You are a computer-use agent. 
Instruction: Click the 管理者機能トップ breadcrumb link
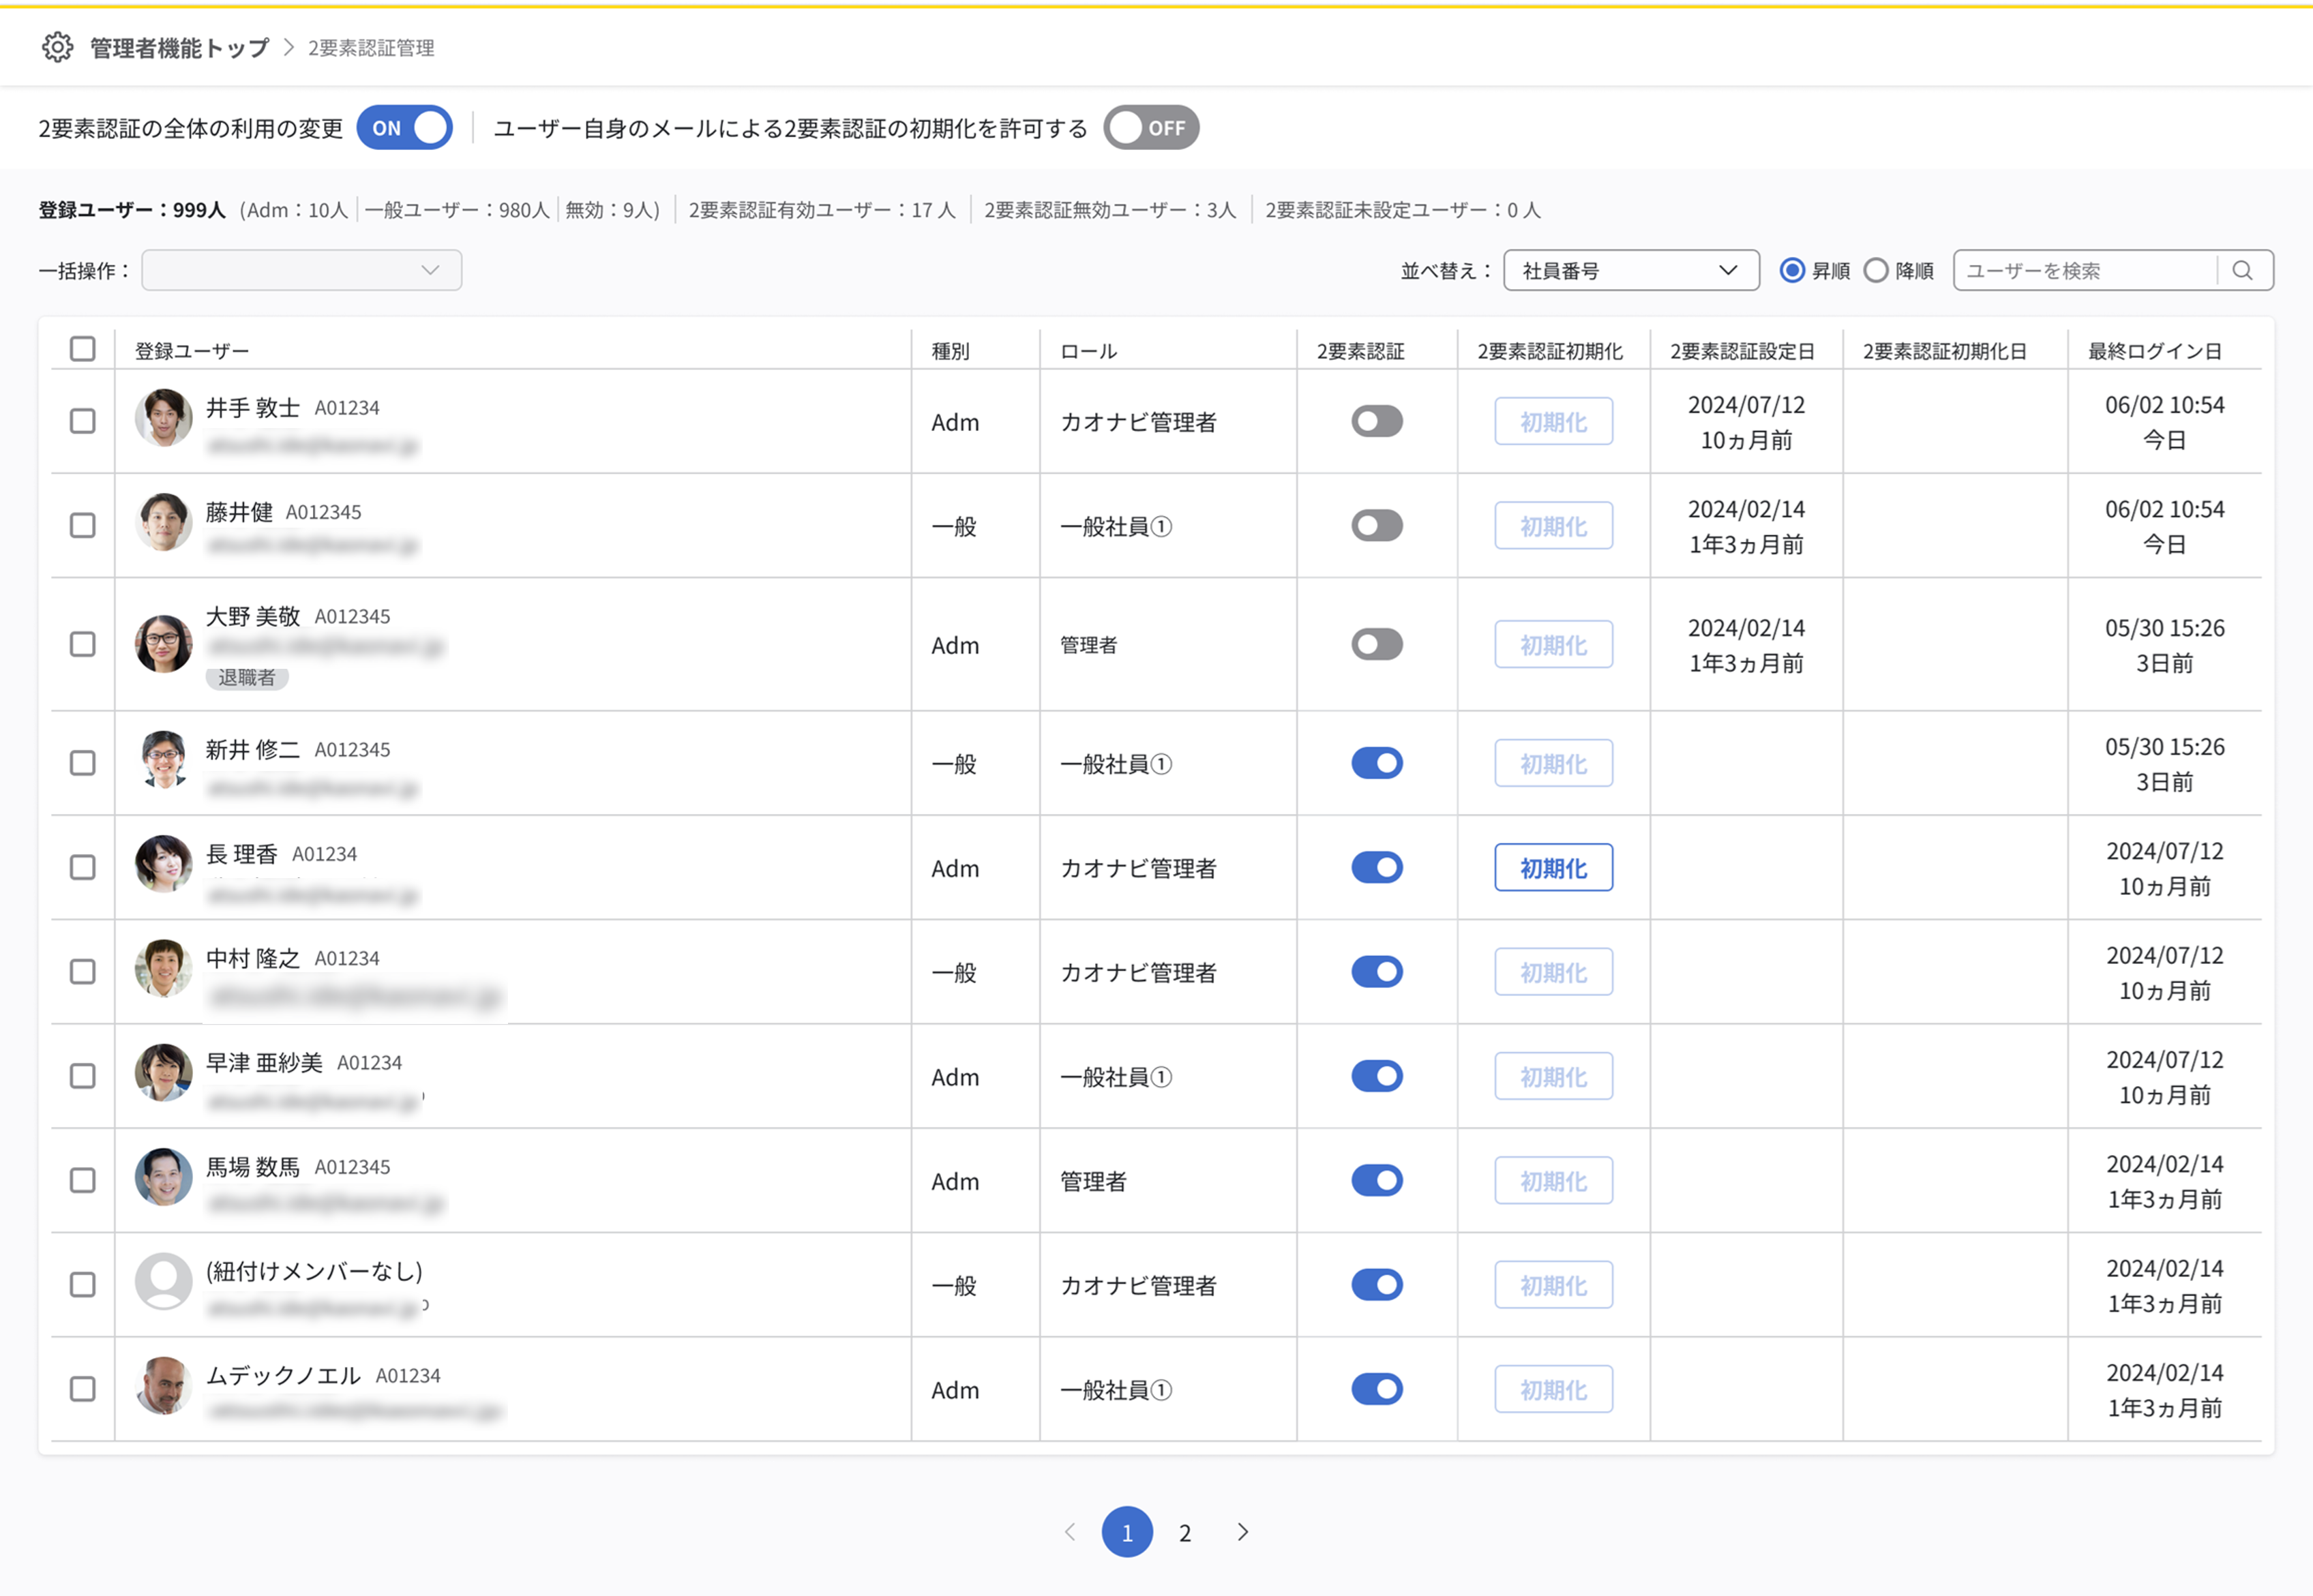pyautogui.click(x=180, y=47)
